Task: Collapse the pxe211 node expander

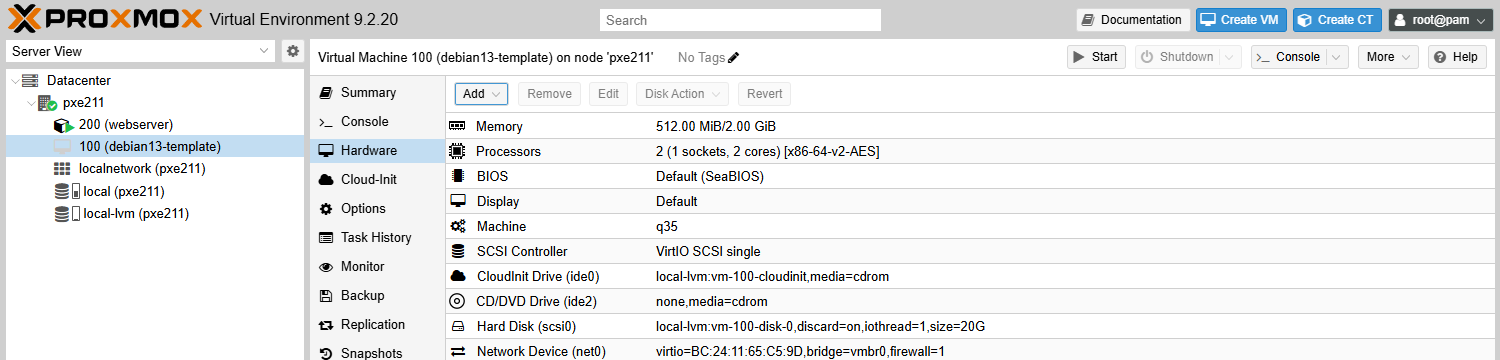Action: click(x=30, y=102)
